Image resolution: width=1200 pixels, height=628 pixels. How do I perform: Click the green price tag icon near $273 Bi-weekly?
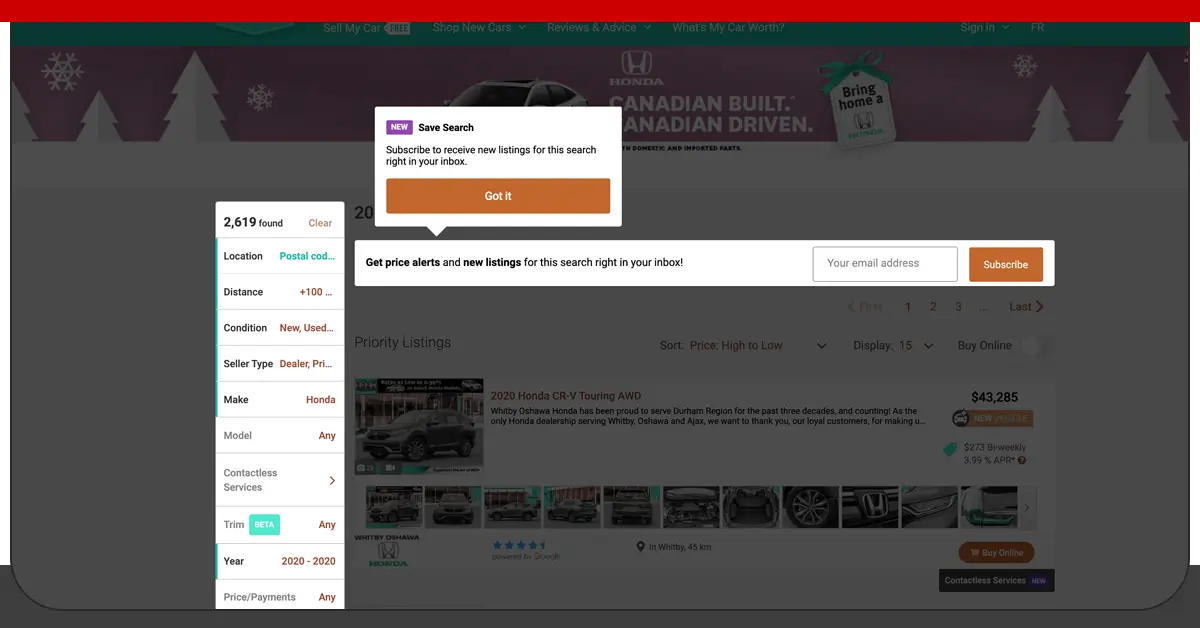tap(951, 449)
